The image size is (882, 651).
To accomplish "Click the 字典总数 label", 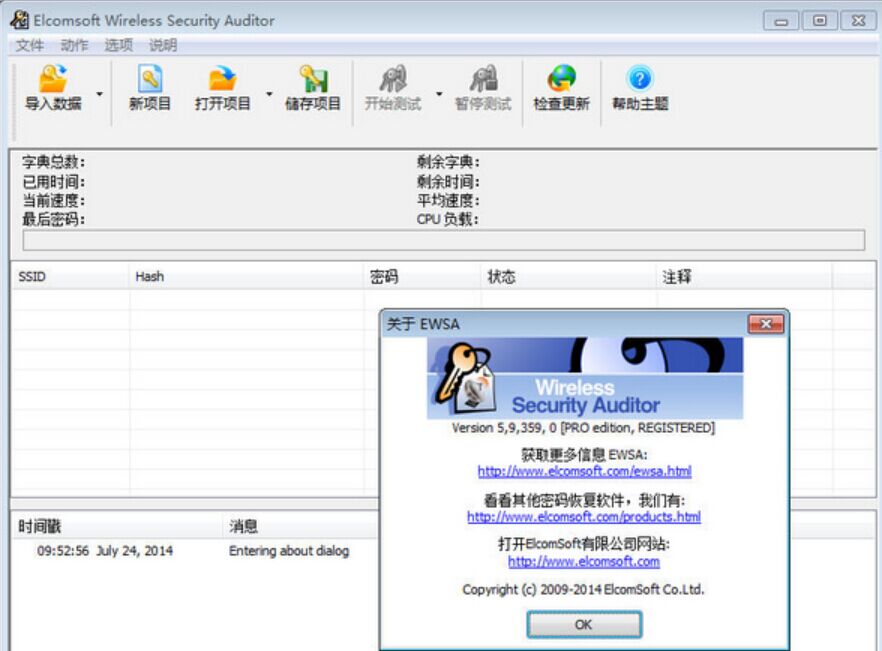I will 53,162.
